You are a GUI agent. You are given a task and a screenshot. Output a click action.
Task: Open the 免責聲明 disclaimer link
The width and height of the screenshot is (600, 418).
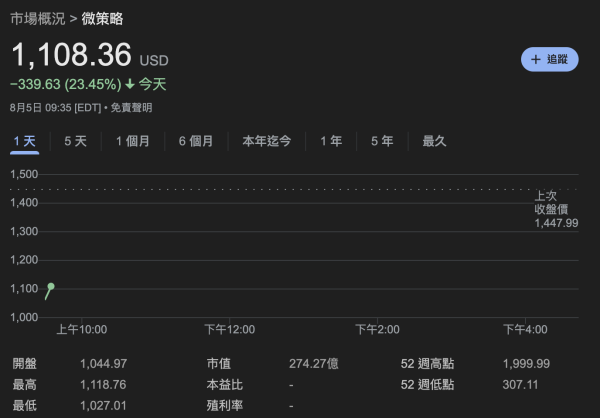coord(131,107)
